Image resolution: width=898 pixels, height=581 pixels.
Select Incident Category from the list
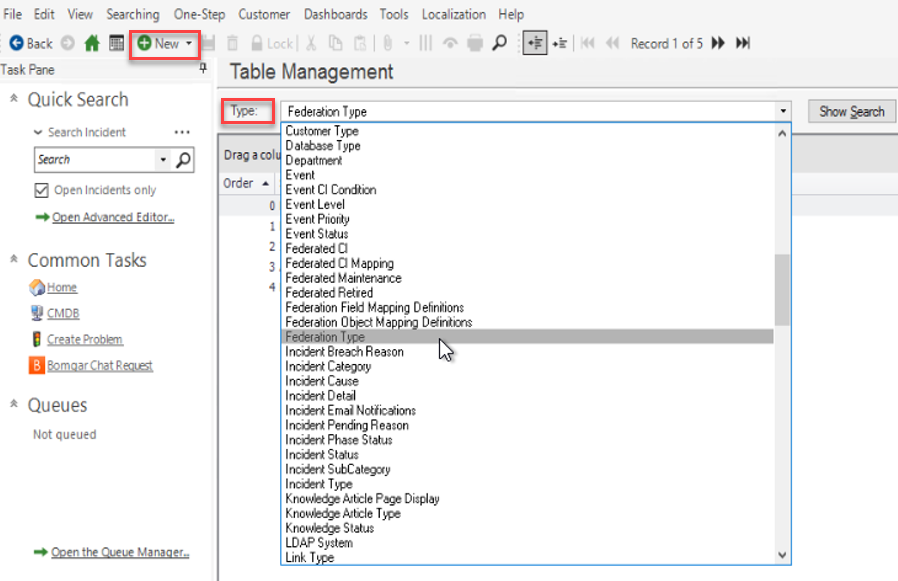[x=328, y=366]
